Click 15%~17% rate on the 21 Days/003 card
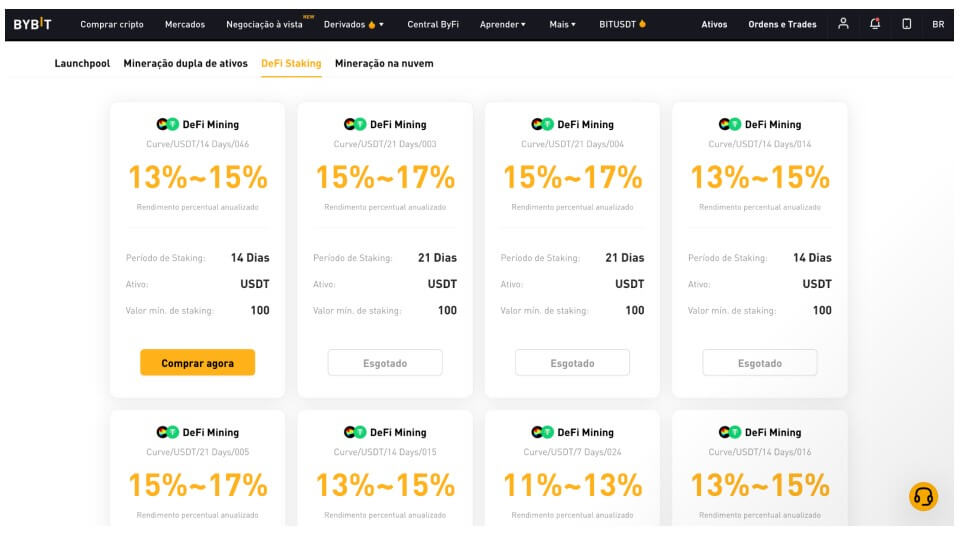The height and width of the screenshot is (540, 961). [x=385, y=177]
